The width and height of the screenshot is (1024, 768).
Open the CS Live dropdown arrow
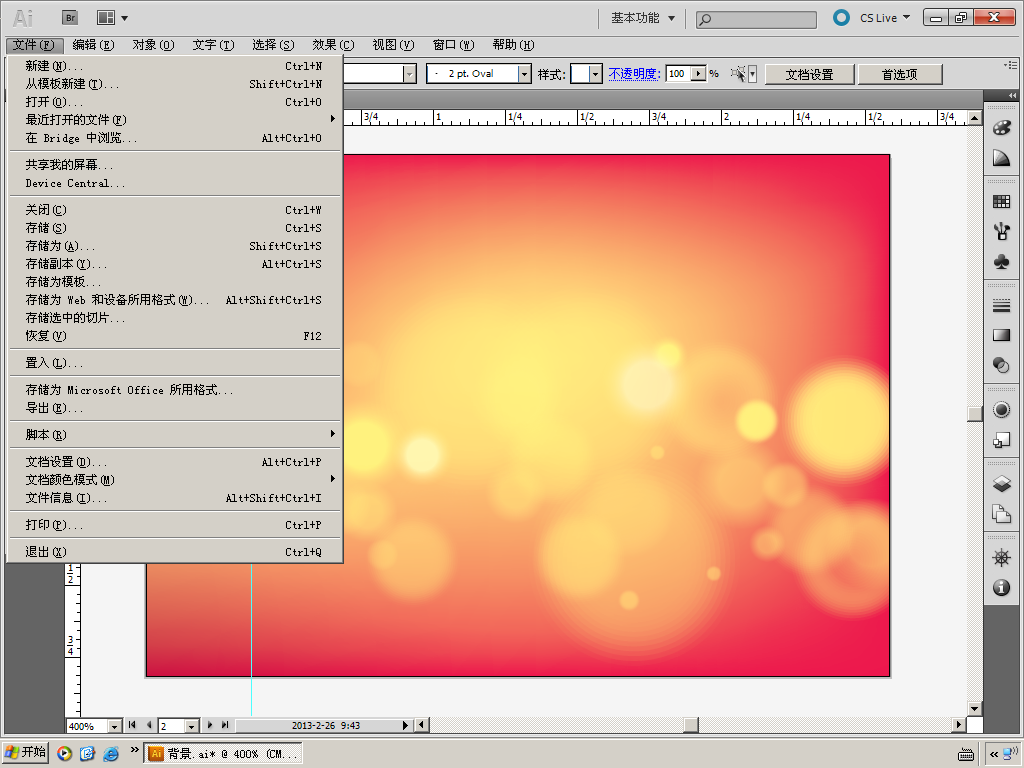tap(906, 18)
